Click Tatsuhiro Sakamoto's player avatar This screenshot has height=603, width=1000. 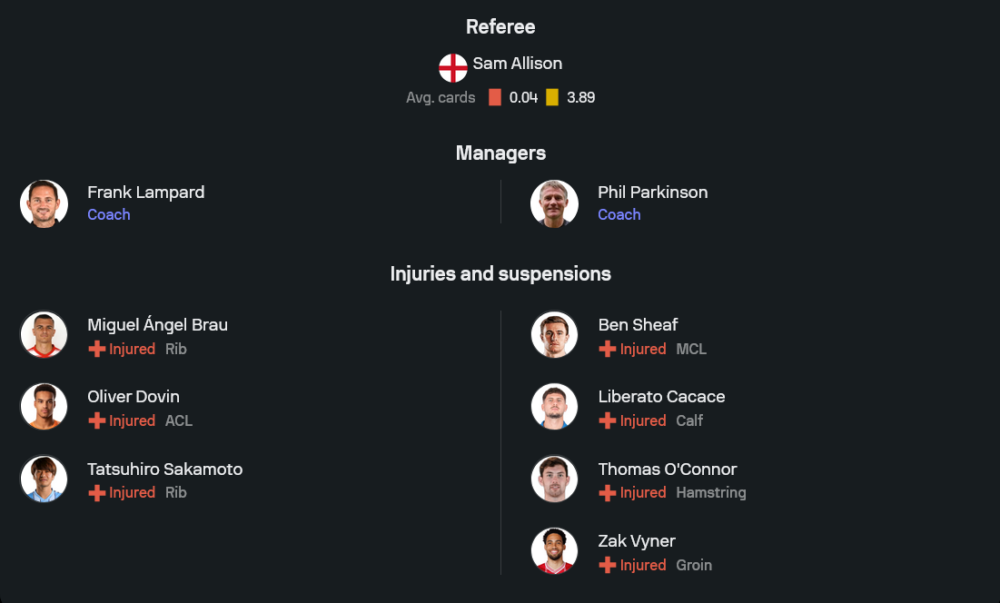[44, 479]
